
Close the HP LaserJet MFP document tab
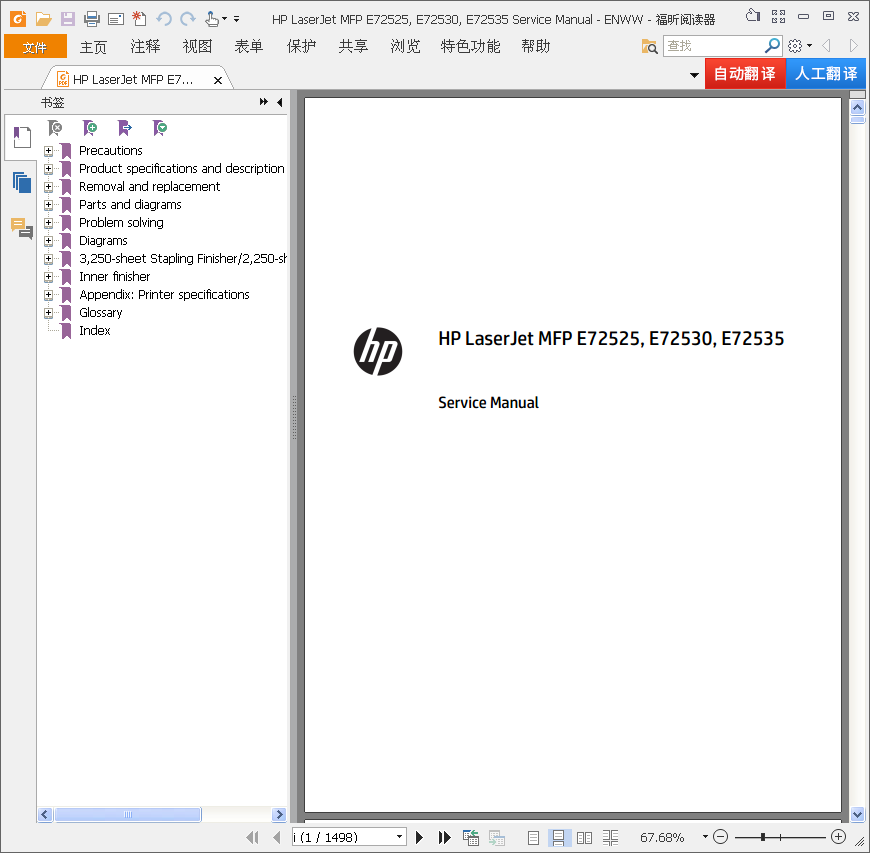pos(218,80)
